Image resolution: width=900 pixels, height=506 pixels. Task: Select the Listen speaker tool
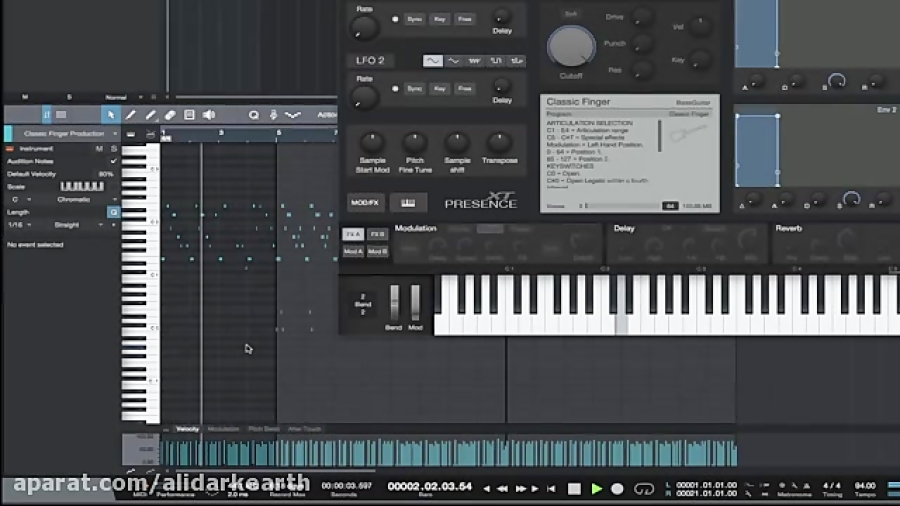209,115
